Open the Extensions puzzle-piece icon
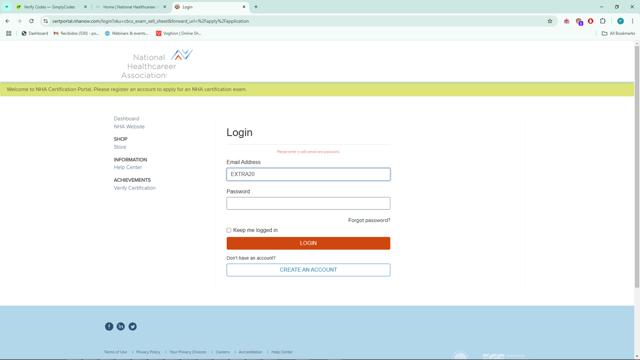 (x=603, y=21)
